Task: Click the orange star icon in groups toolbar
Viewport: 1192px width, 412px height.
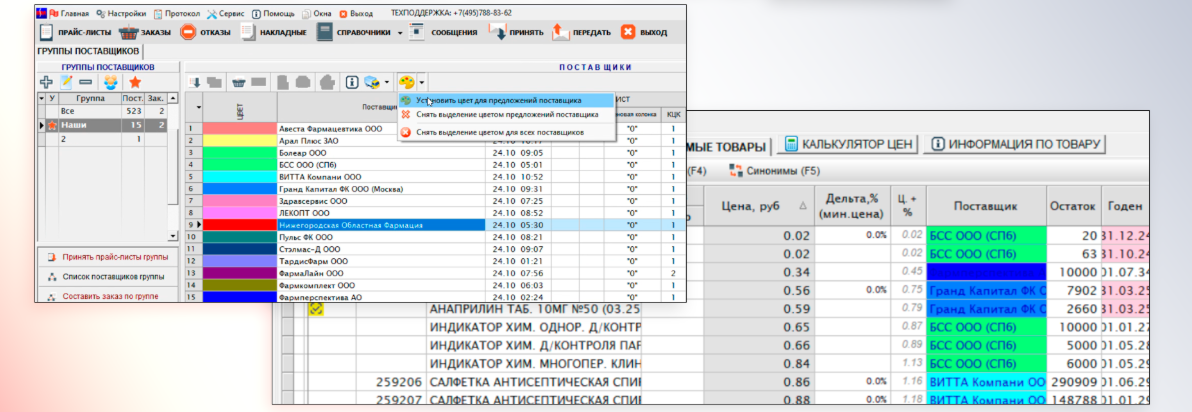Action: (134, 81)
